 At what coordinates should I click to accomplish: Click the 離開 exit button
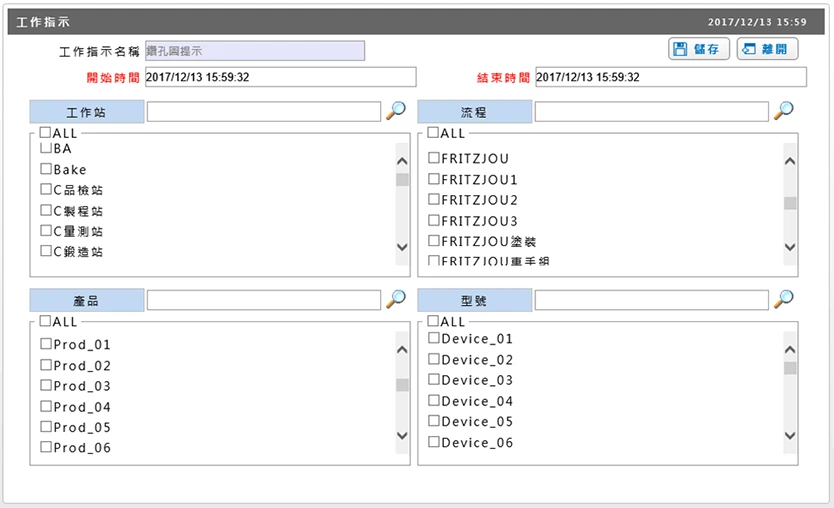(767, 49)
